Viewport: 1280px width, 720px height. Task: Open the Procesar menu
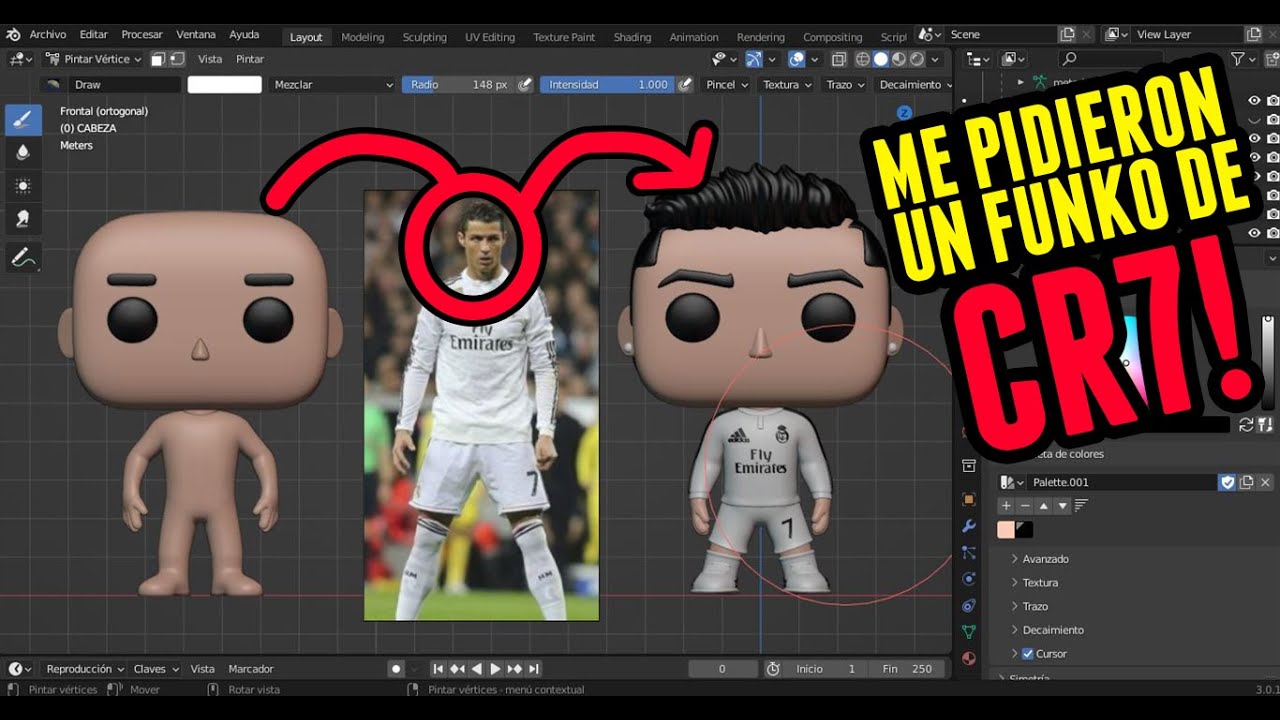[x=142, y=34]
